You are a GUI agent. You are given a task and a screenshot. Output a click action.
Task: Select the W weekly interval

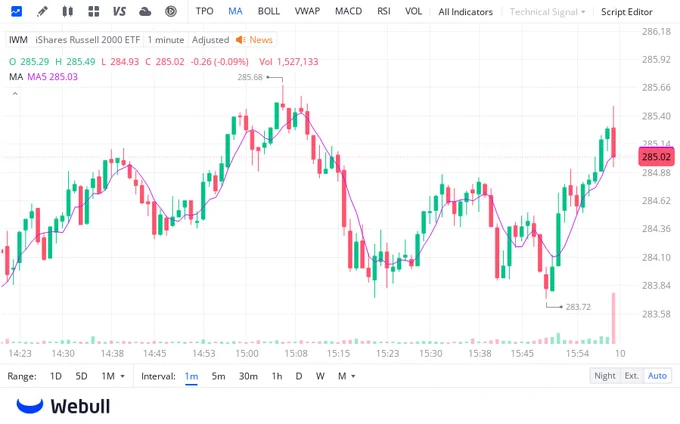click(320, 376)
